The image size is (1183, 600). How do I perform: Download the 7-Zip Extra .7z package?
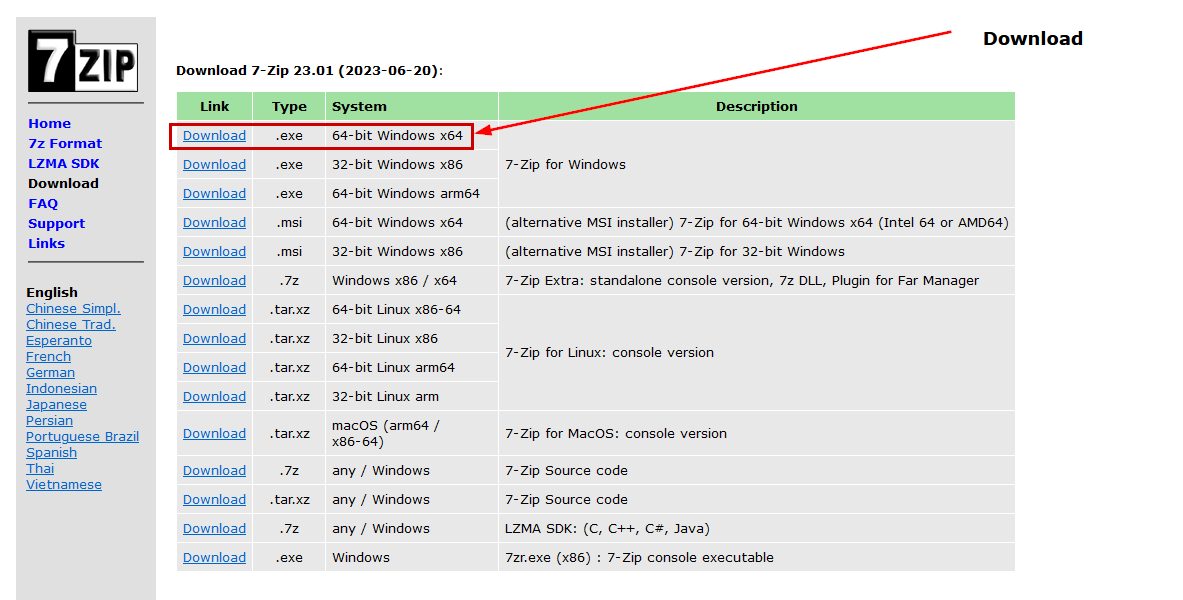point(214,281)
